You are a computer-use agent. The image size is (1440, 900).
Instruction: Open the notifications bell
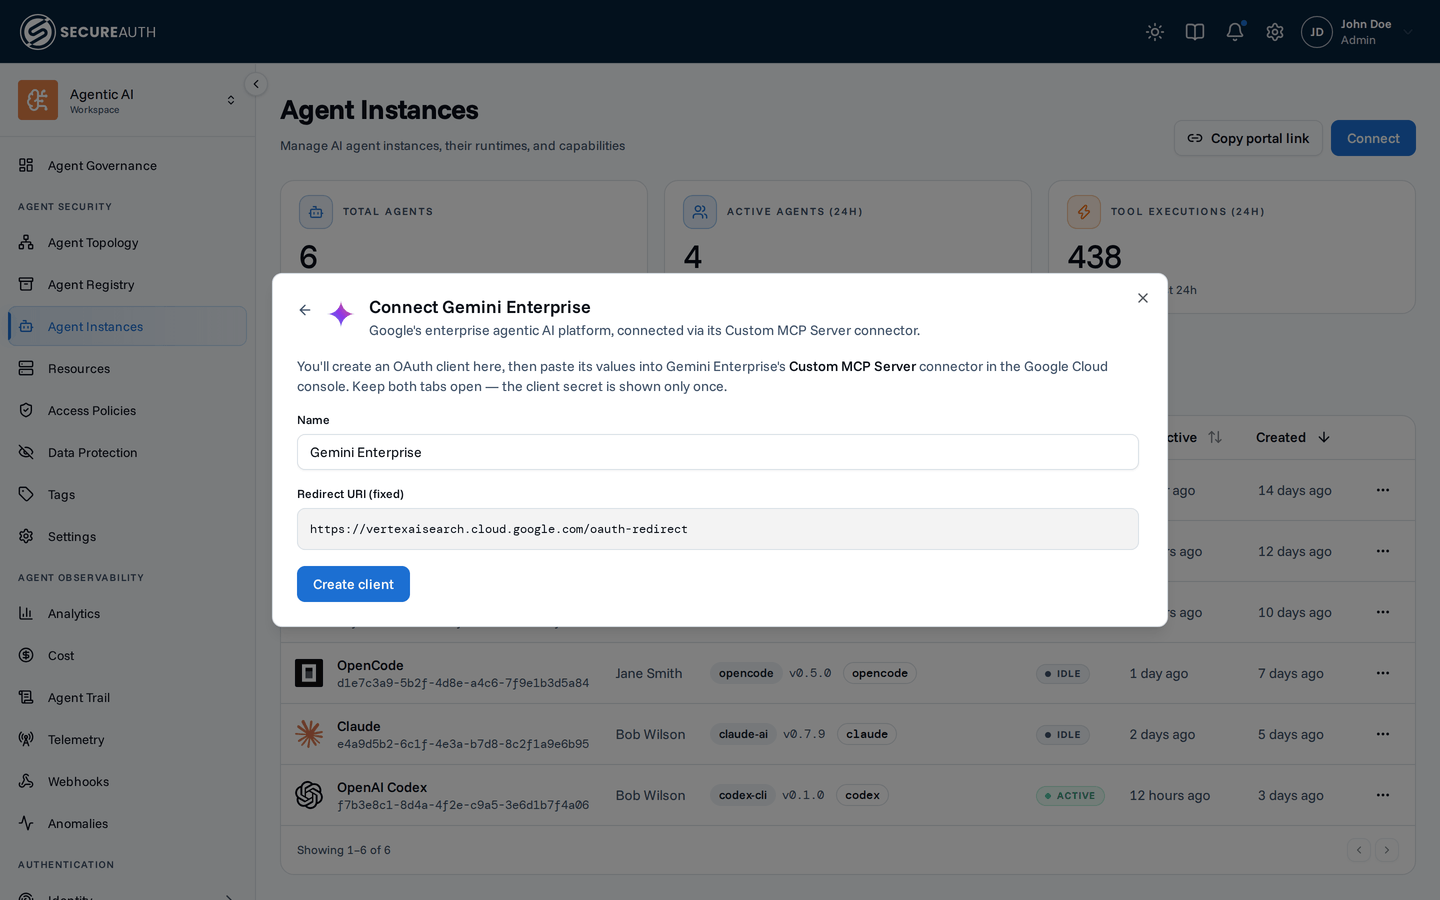(1235, 32)
